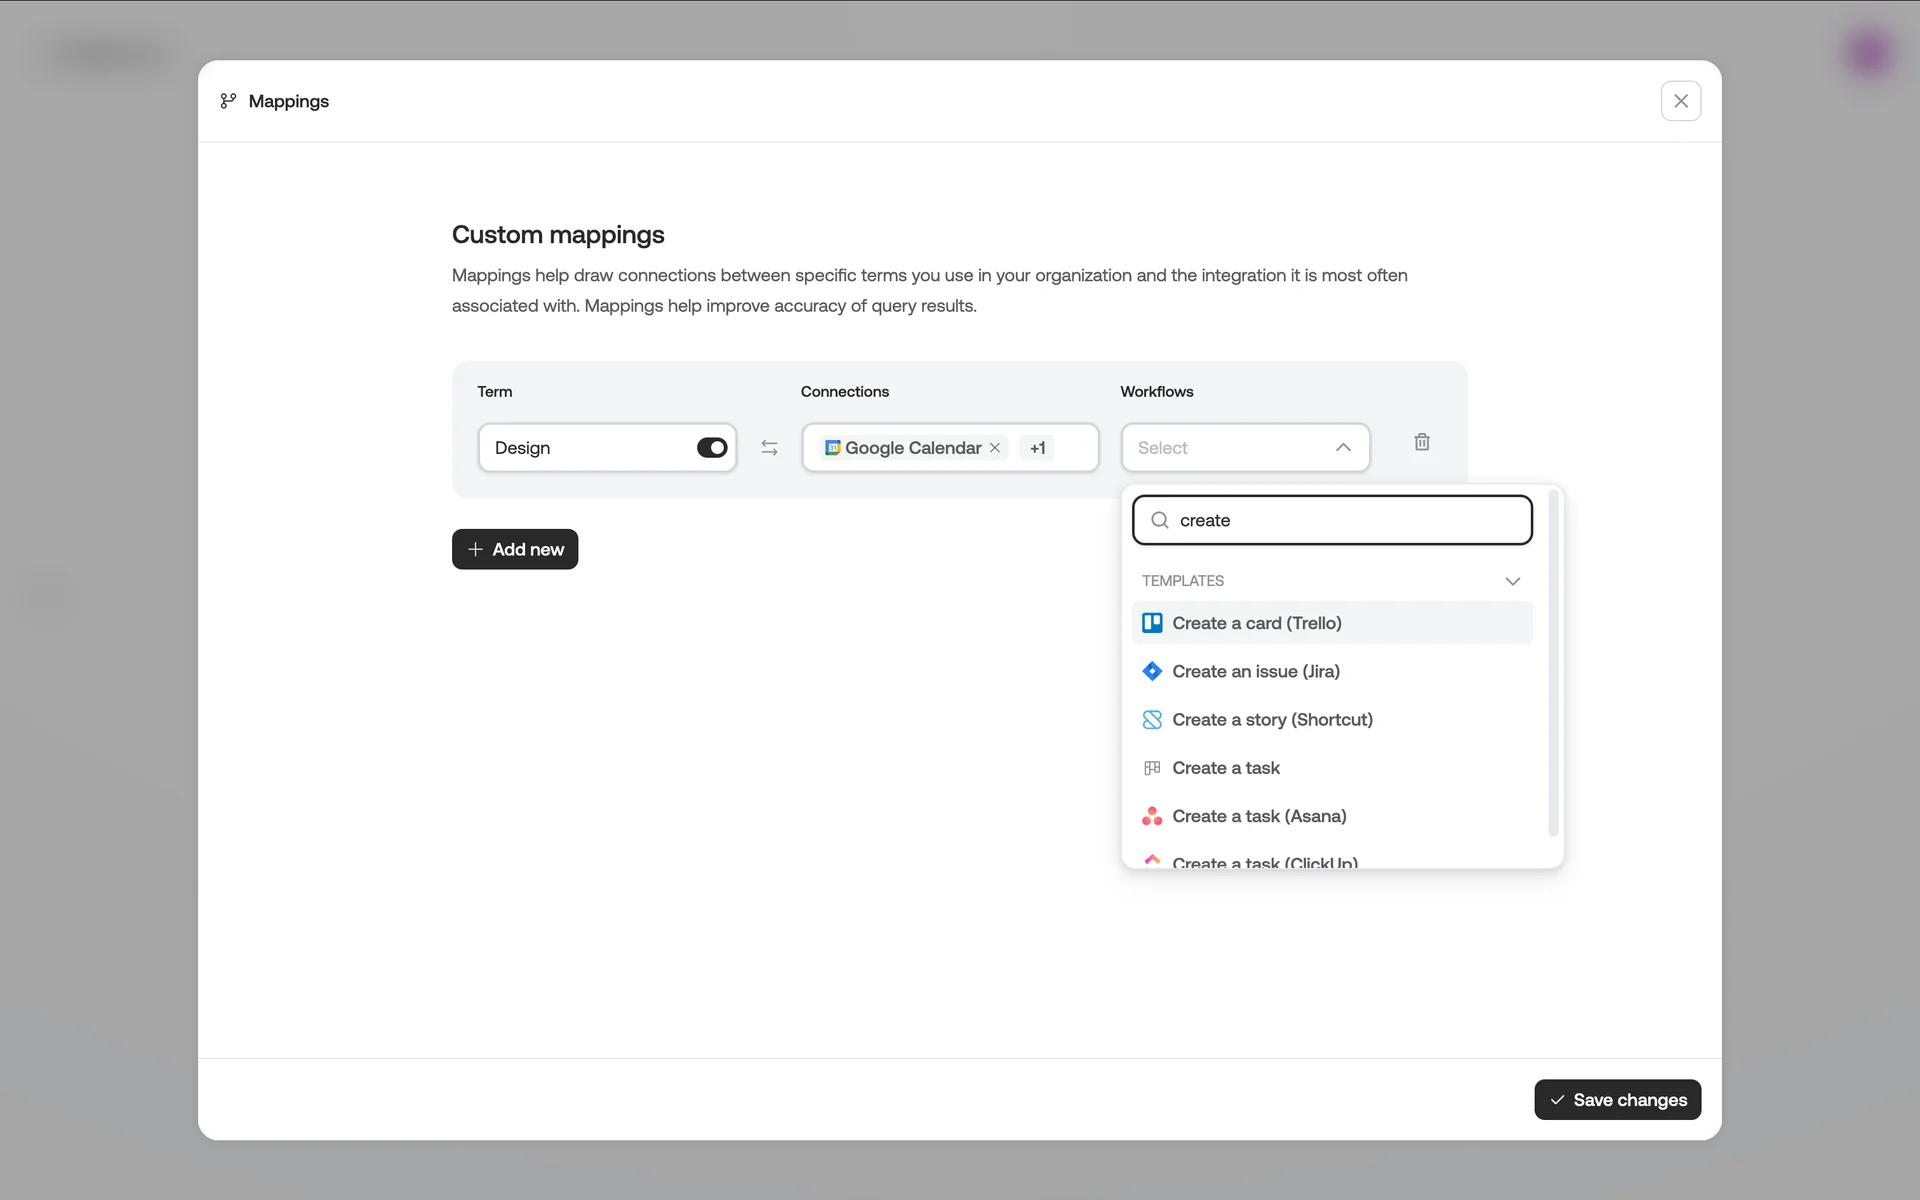Click Save changes button
1920x1200 pixels.
(1617, 1100)
